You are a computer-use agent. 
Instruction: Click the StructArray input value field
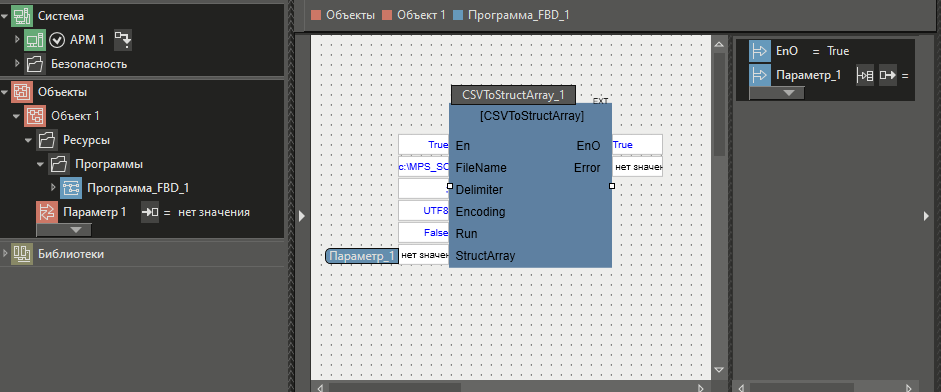tap(424, 255)
